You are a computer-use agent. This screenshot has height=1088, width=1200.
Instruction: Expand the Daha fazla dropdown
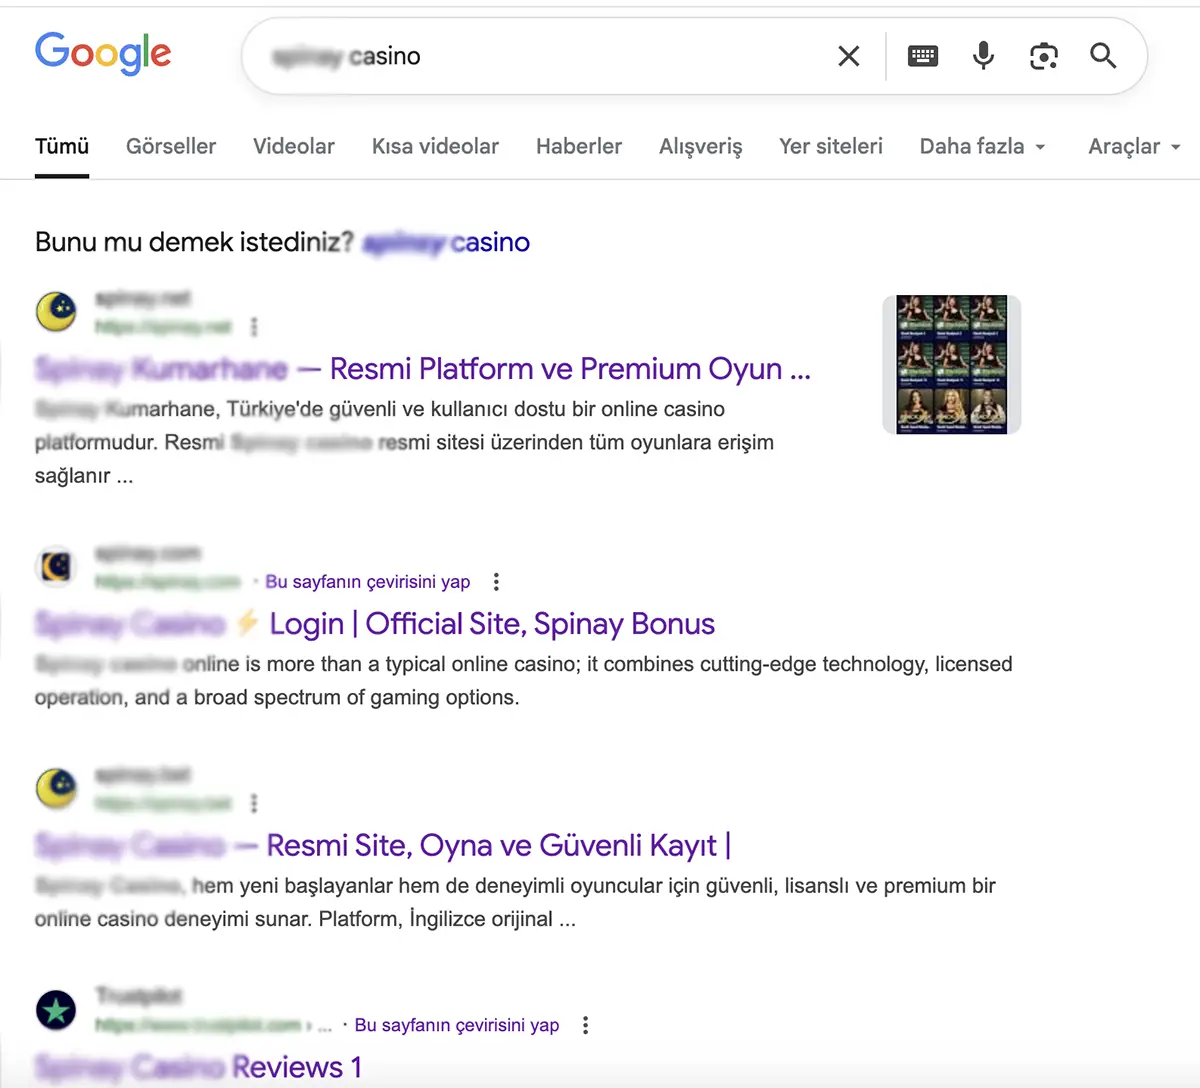[983, 146]
